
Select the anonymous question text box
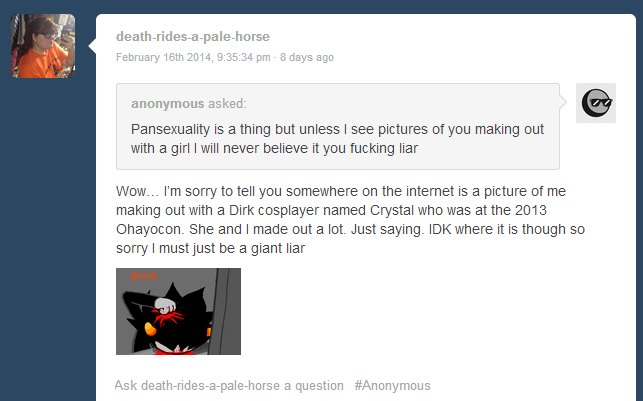point(338,126)
